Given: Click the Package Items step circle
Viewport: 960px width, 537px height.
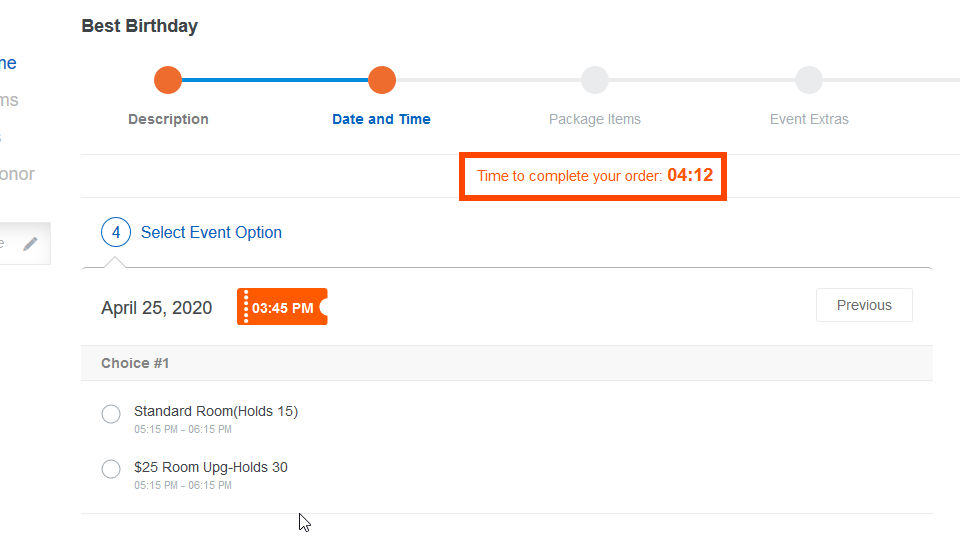Looking at the screenshot, I should pyautogui.click(x=594, y=80).
